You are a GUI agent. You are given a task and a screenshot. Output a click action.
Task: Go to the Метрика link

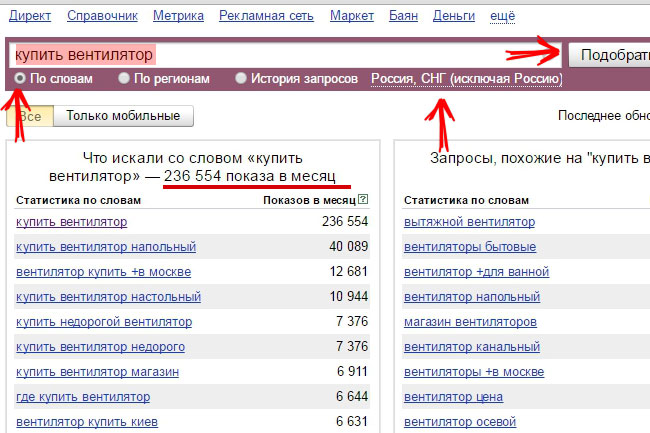(178, 16)
